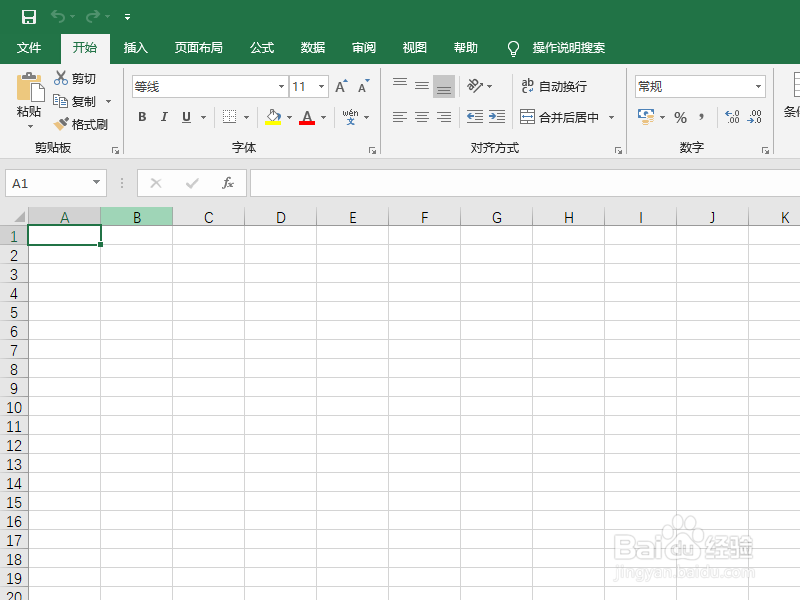Apply yellow fill color bucket
The width and height of the screenshot is (800, 600).
pyautogui.click(x=273, y=117)
